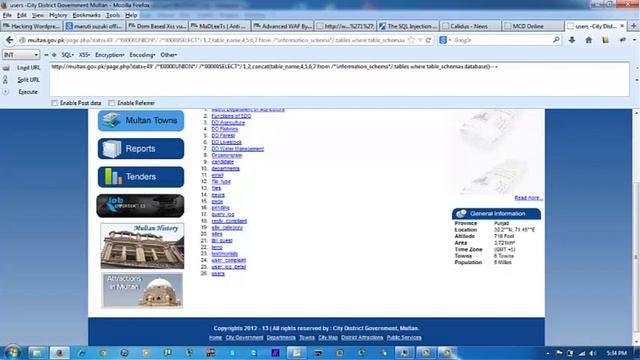Show URL history dropdown in address bar
Screen dimensions: 640x360
point(420,40)
